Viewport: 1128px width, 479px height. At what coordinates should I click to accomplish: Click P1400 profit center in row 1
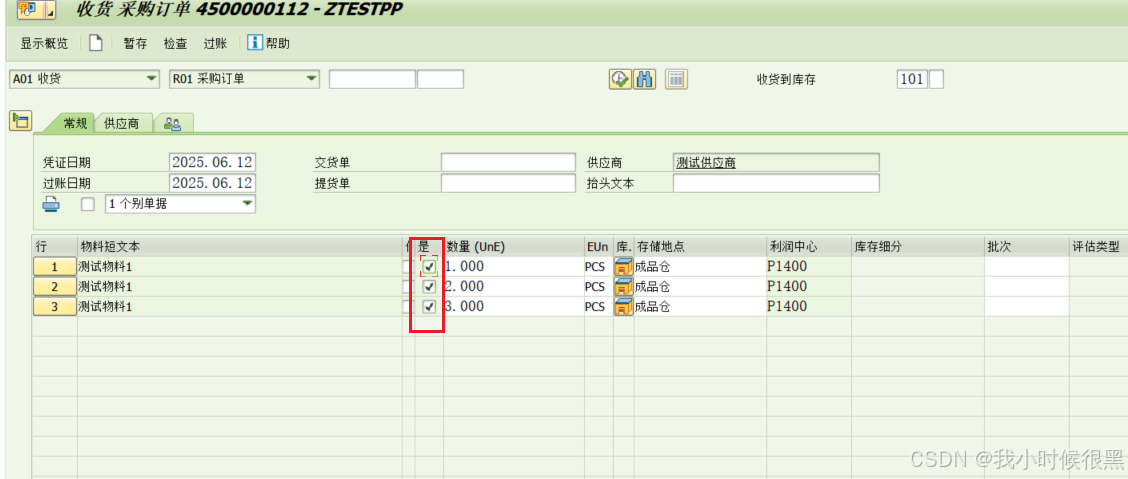(x=787, y=267)
